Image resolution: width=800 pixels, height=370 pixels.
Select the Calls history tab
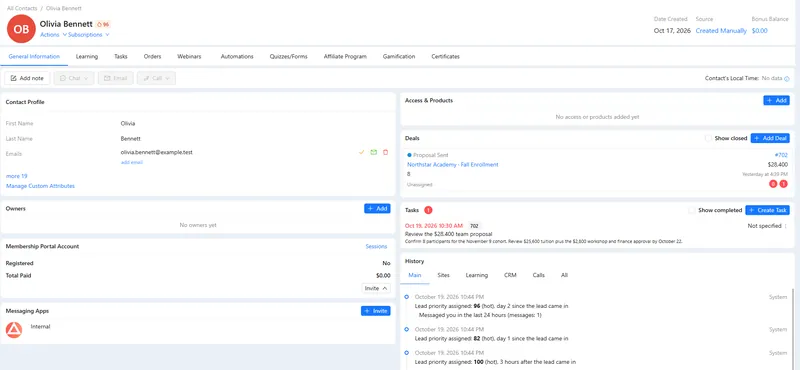tap(539, 275)
